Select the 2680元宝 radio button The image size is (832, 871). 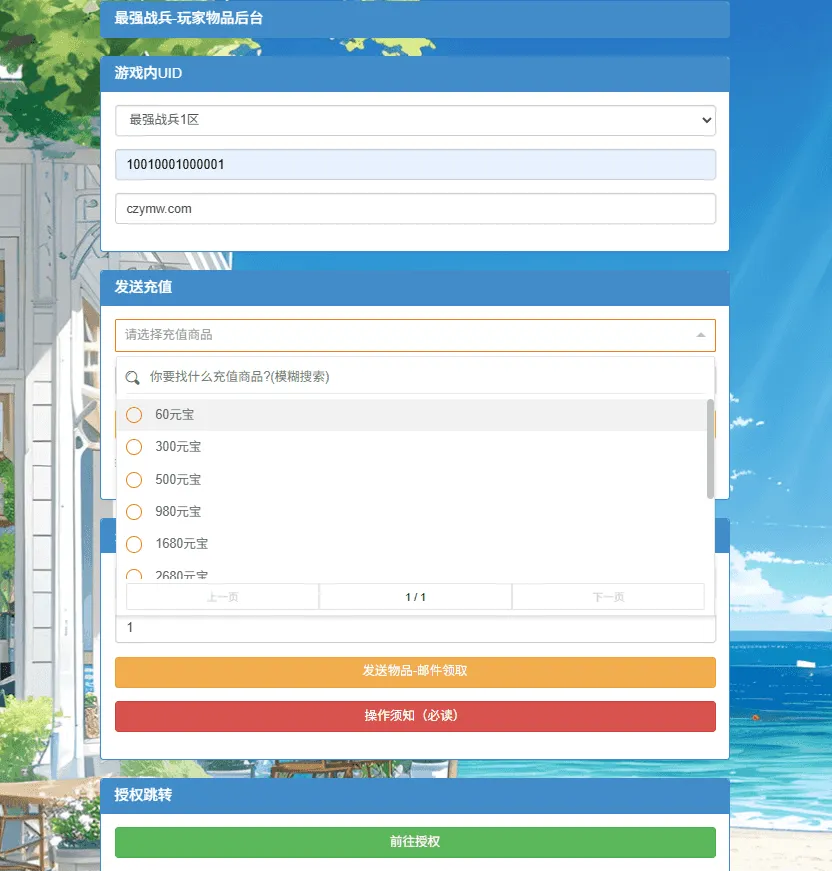tap(134, 574)
